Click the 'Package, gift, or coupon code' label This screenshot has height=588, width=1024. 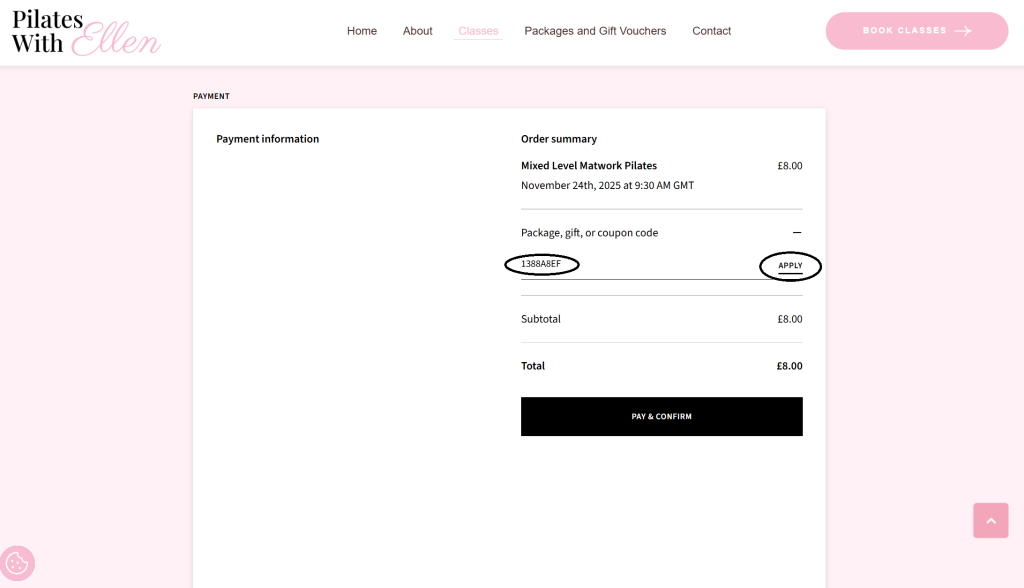tap(589, 232)
